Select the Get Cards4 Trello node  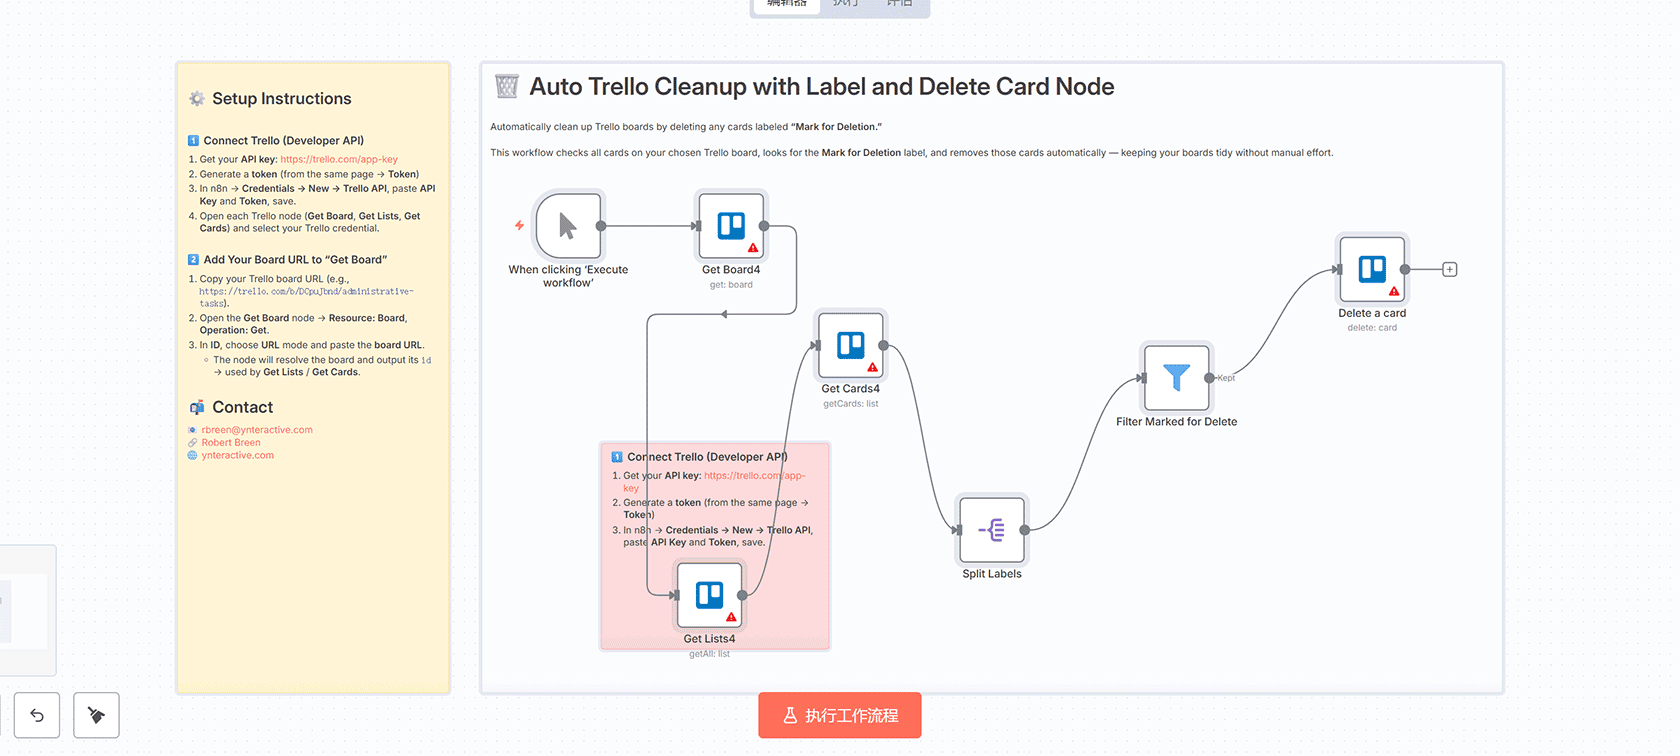click(x=851, y=346)
